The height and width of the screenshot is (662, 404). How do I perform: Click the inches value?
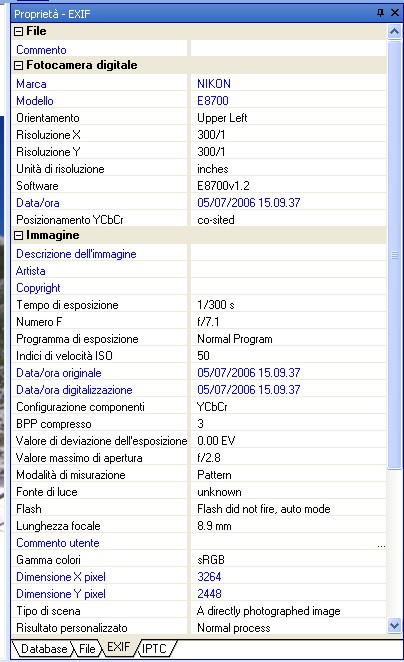coord(213,169)
